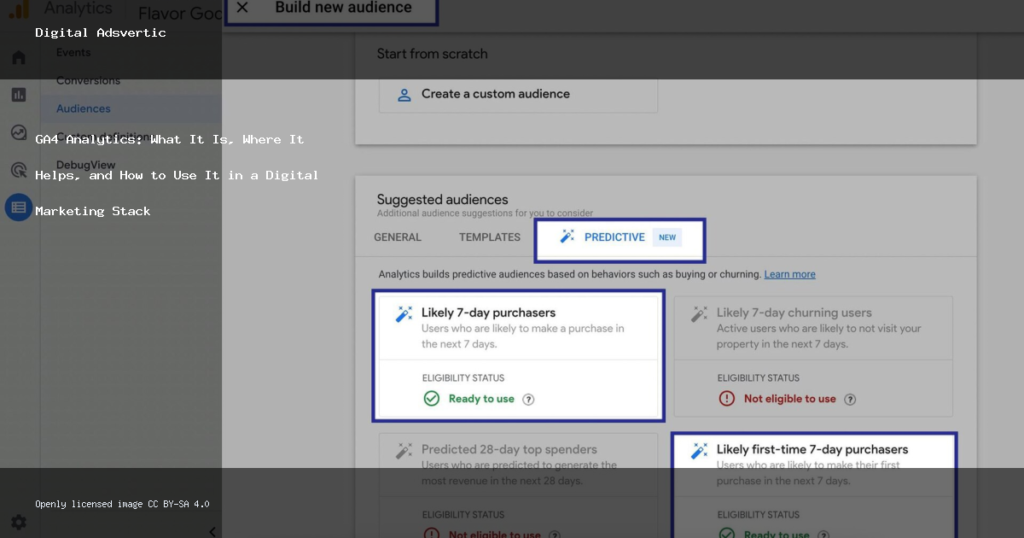1024x538 pixels.
Task: Click the Suggested audiences heading
Action: (442, 199)
